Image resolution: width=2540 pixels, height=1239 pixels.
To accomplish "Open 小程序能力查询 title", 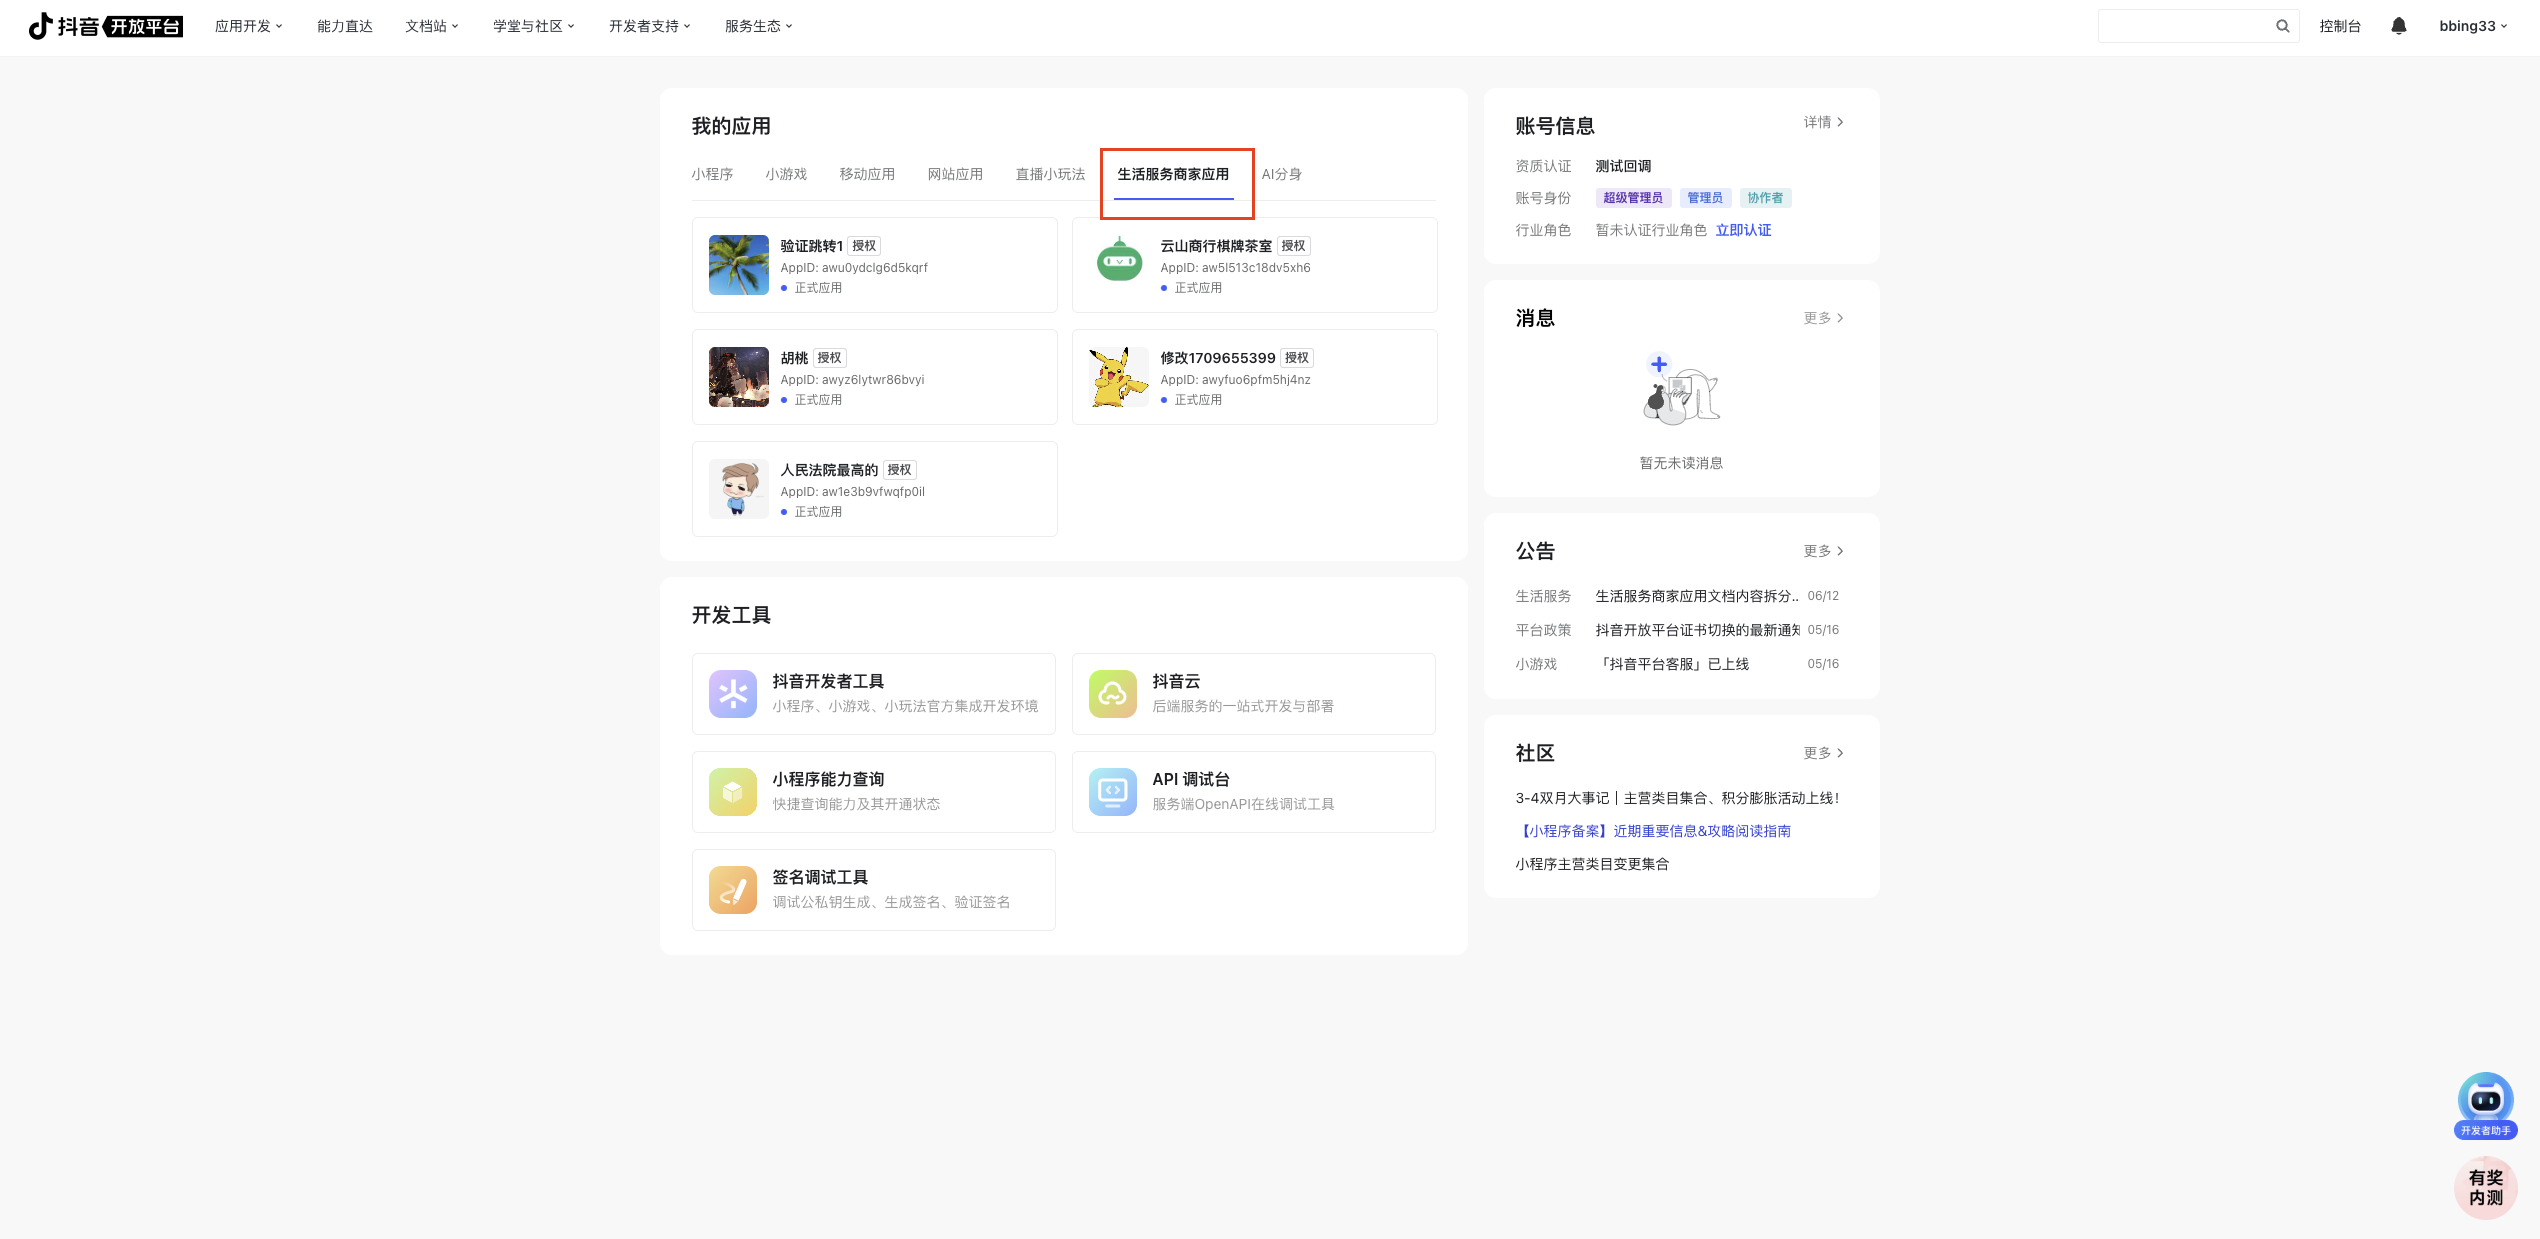I will pyautogui.click(x=828, y=779).
